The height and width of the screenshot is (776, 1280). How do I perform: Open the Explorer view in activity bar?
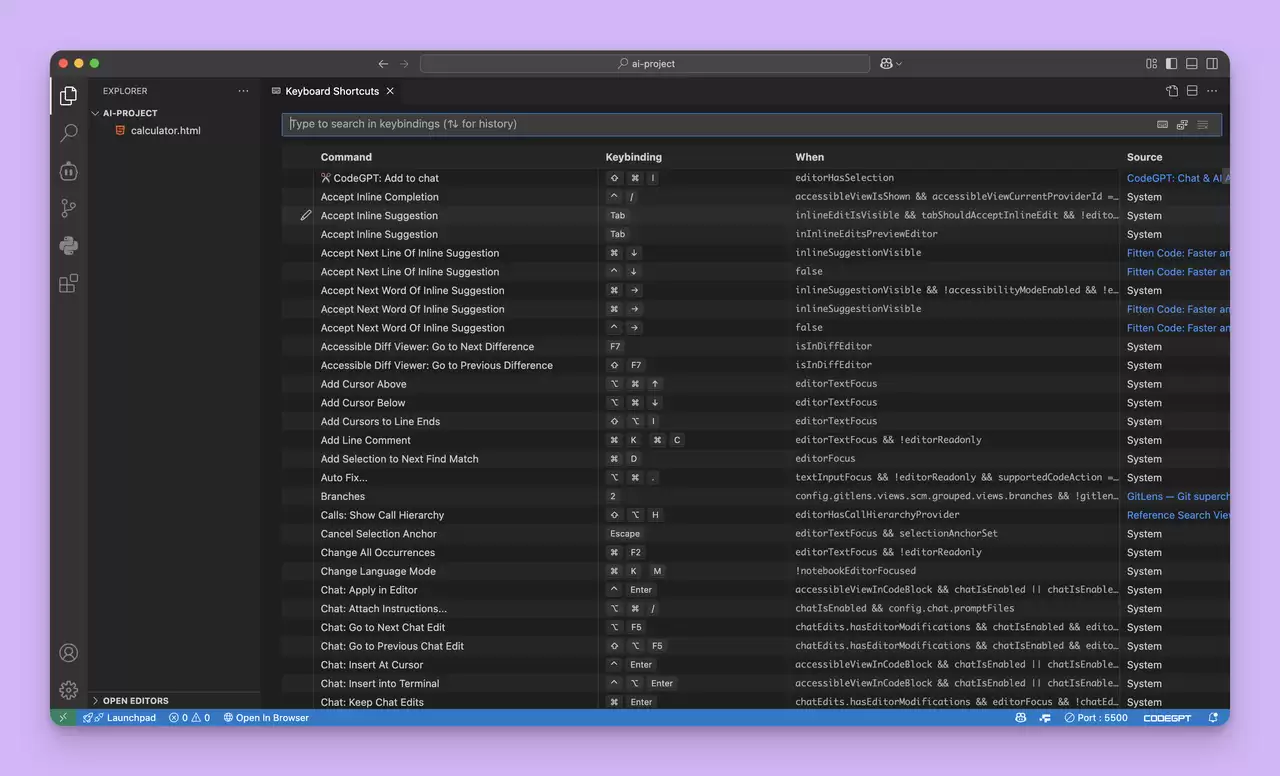(68, 96)
